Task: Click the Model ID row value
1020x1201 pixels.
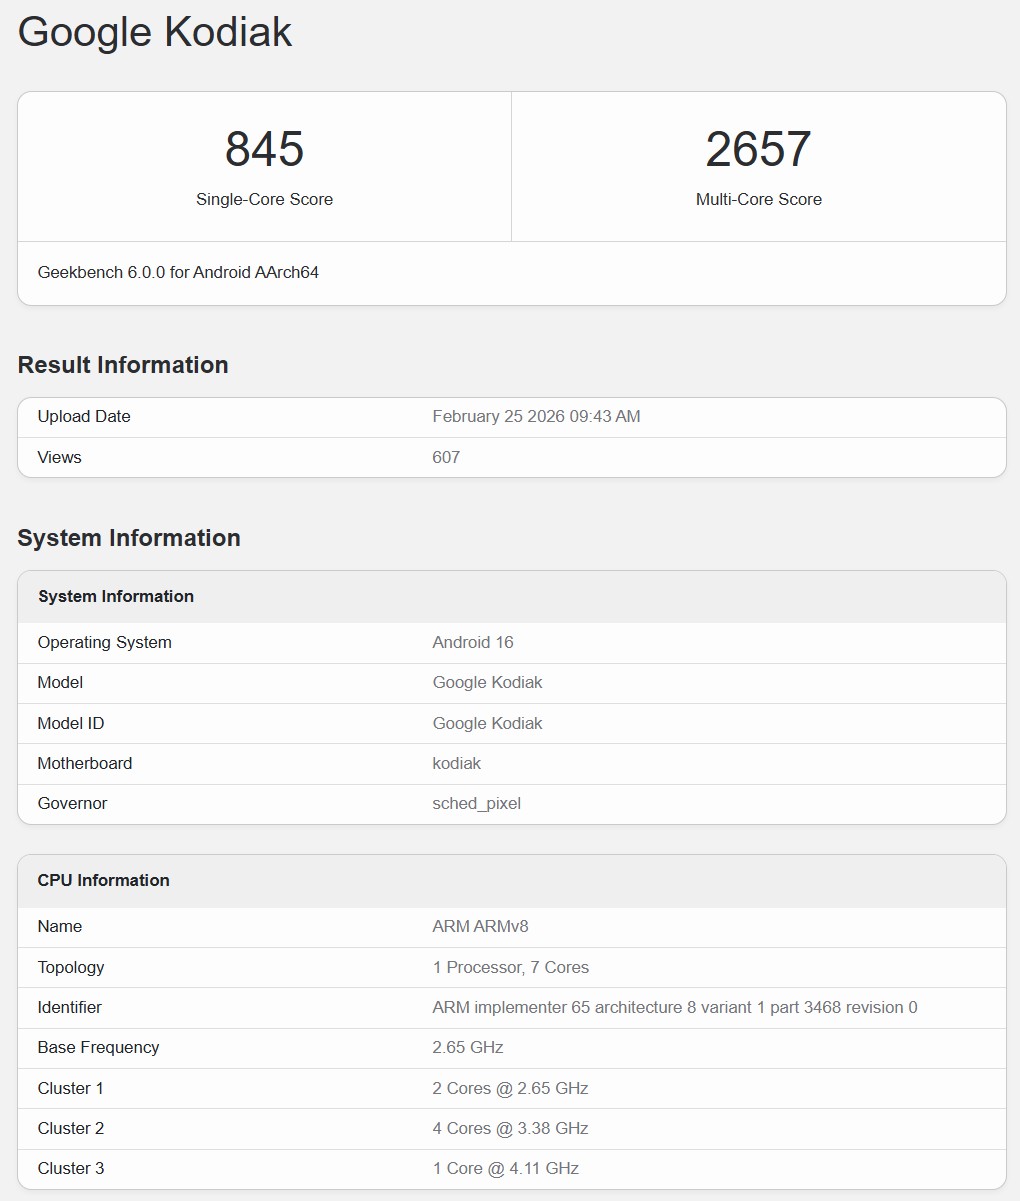Action: [x=487, y=723]
